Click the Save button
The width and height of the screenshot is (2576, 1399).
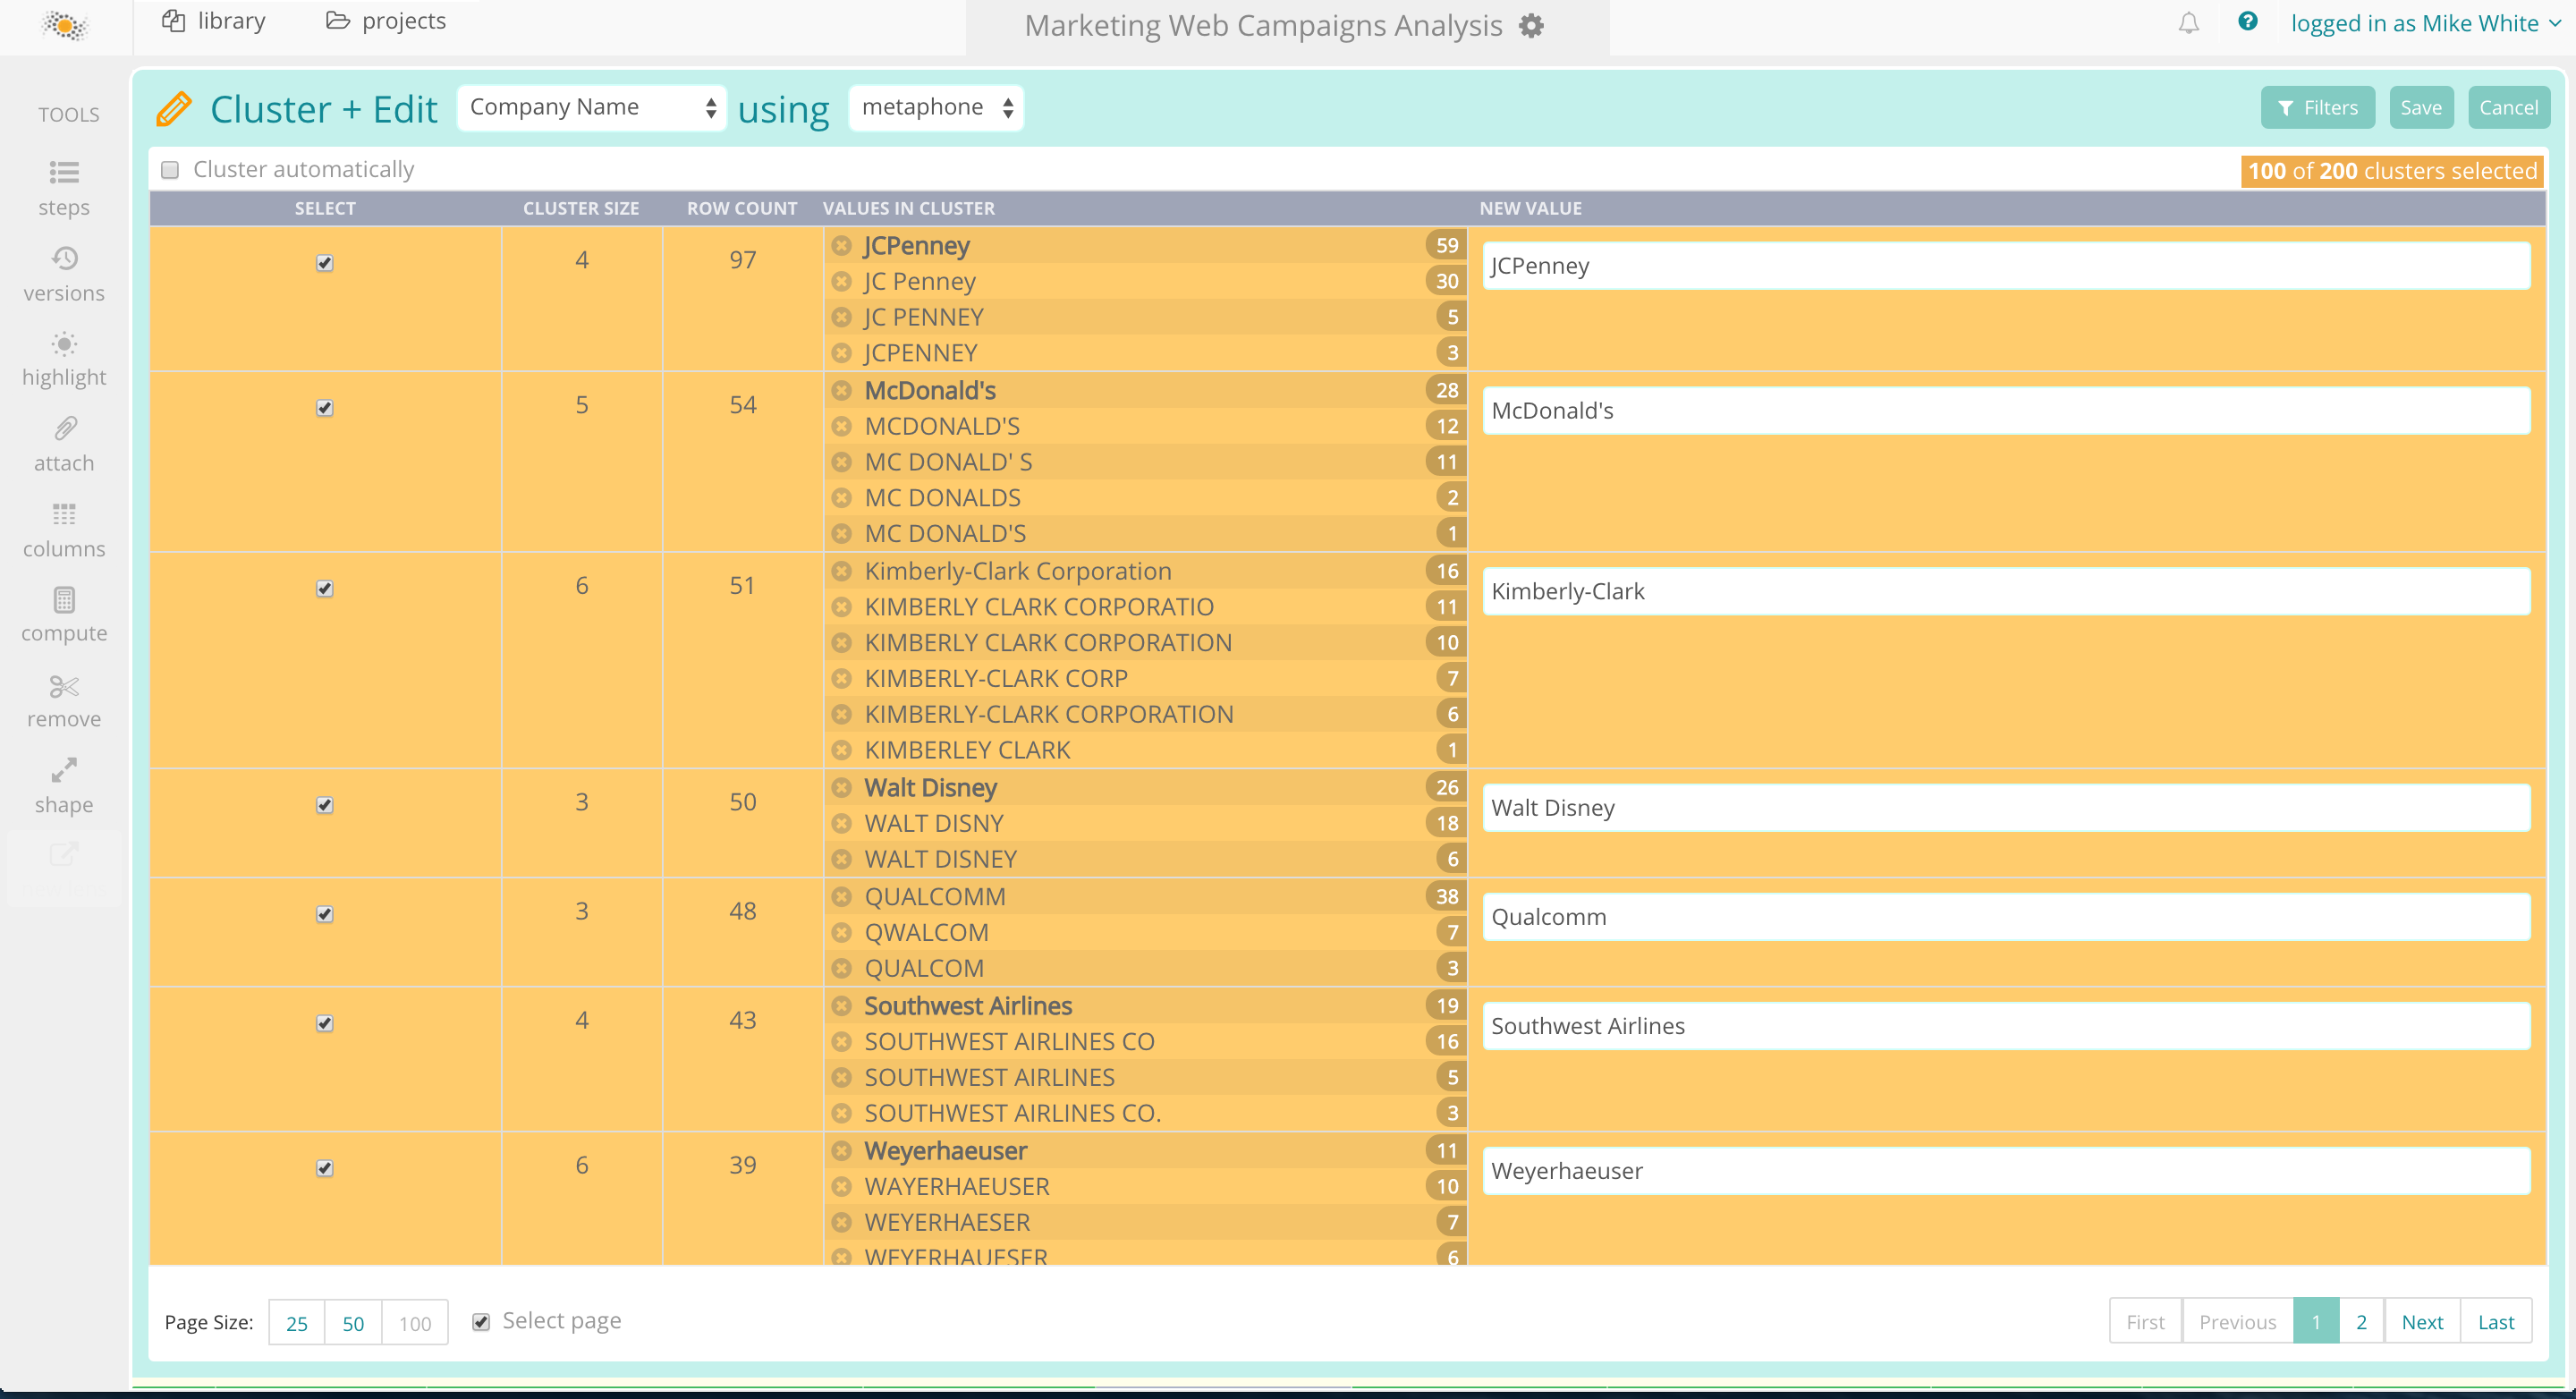[2420, 108]
